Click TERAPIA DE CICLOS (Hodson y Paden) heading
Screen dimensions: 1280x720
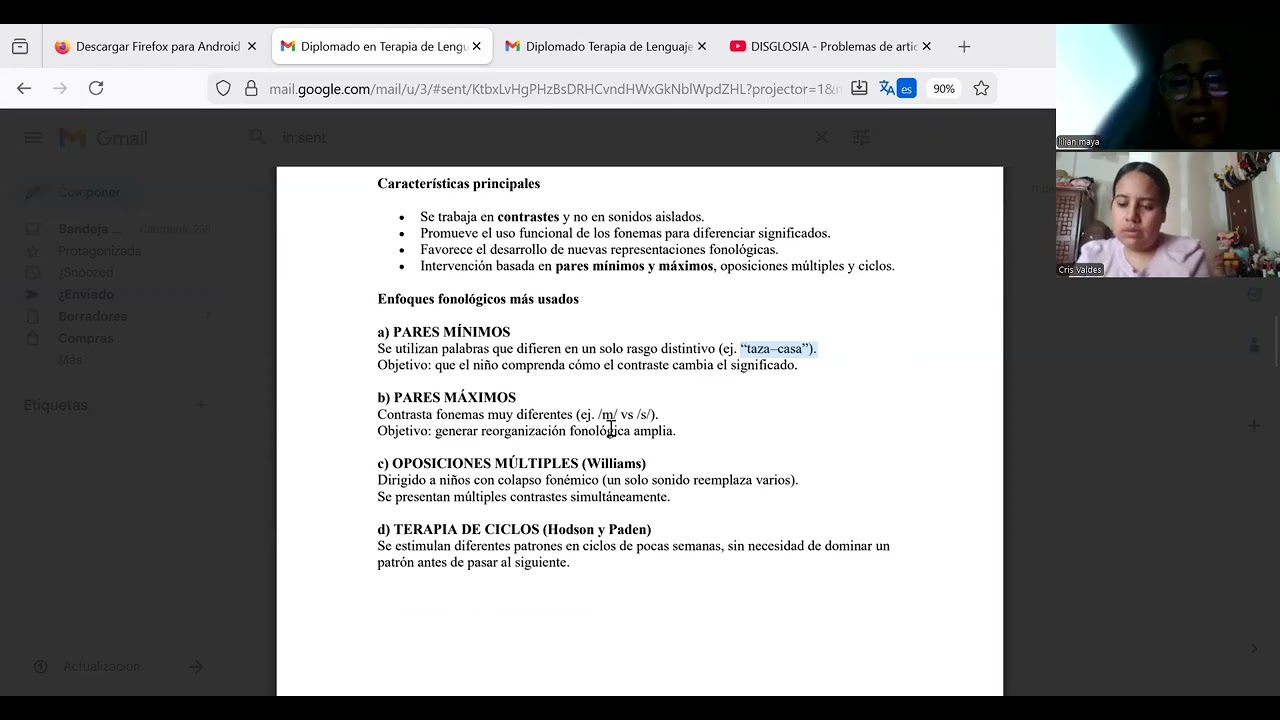[x=514, y=530]
